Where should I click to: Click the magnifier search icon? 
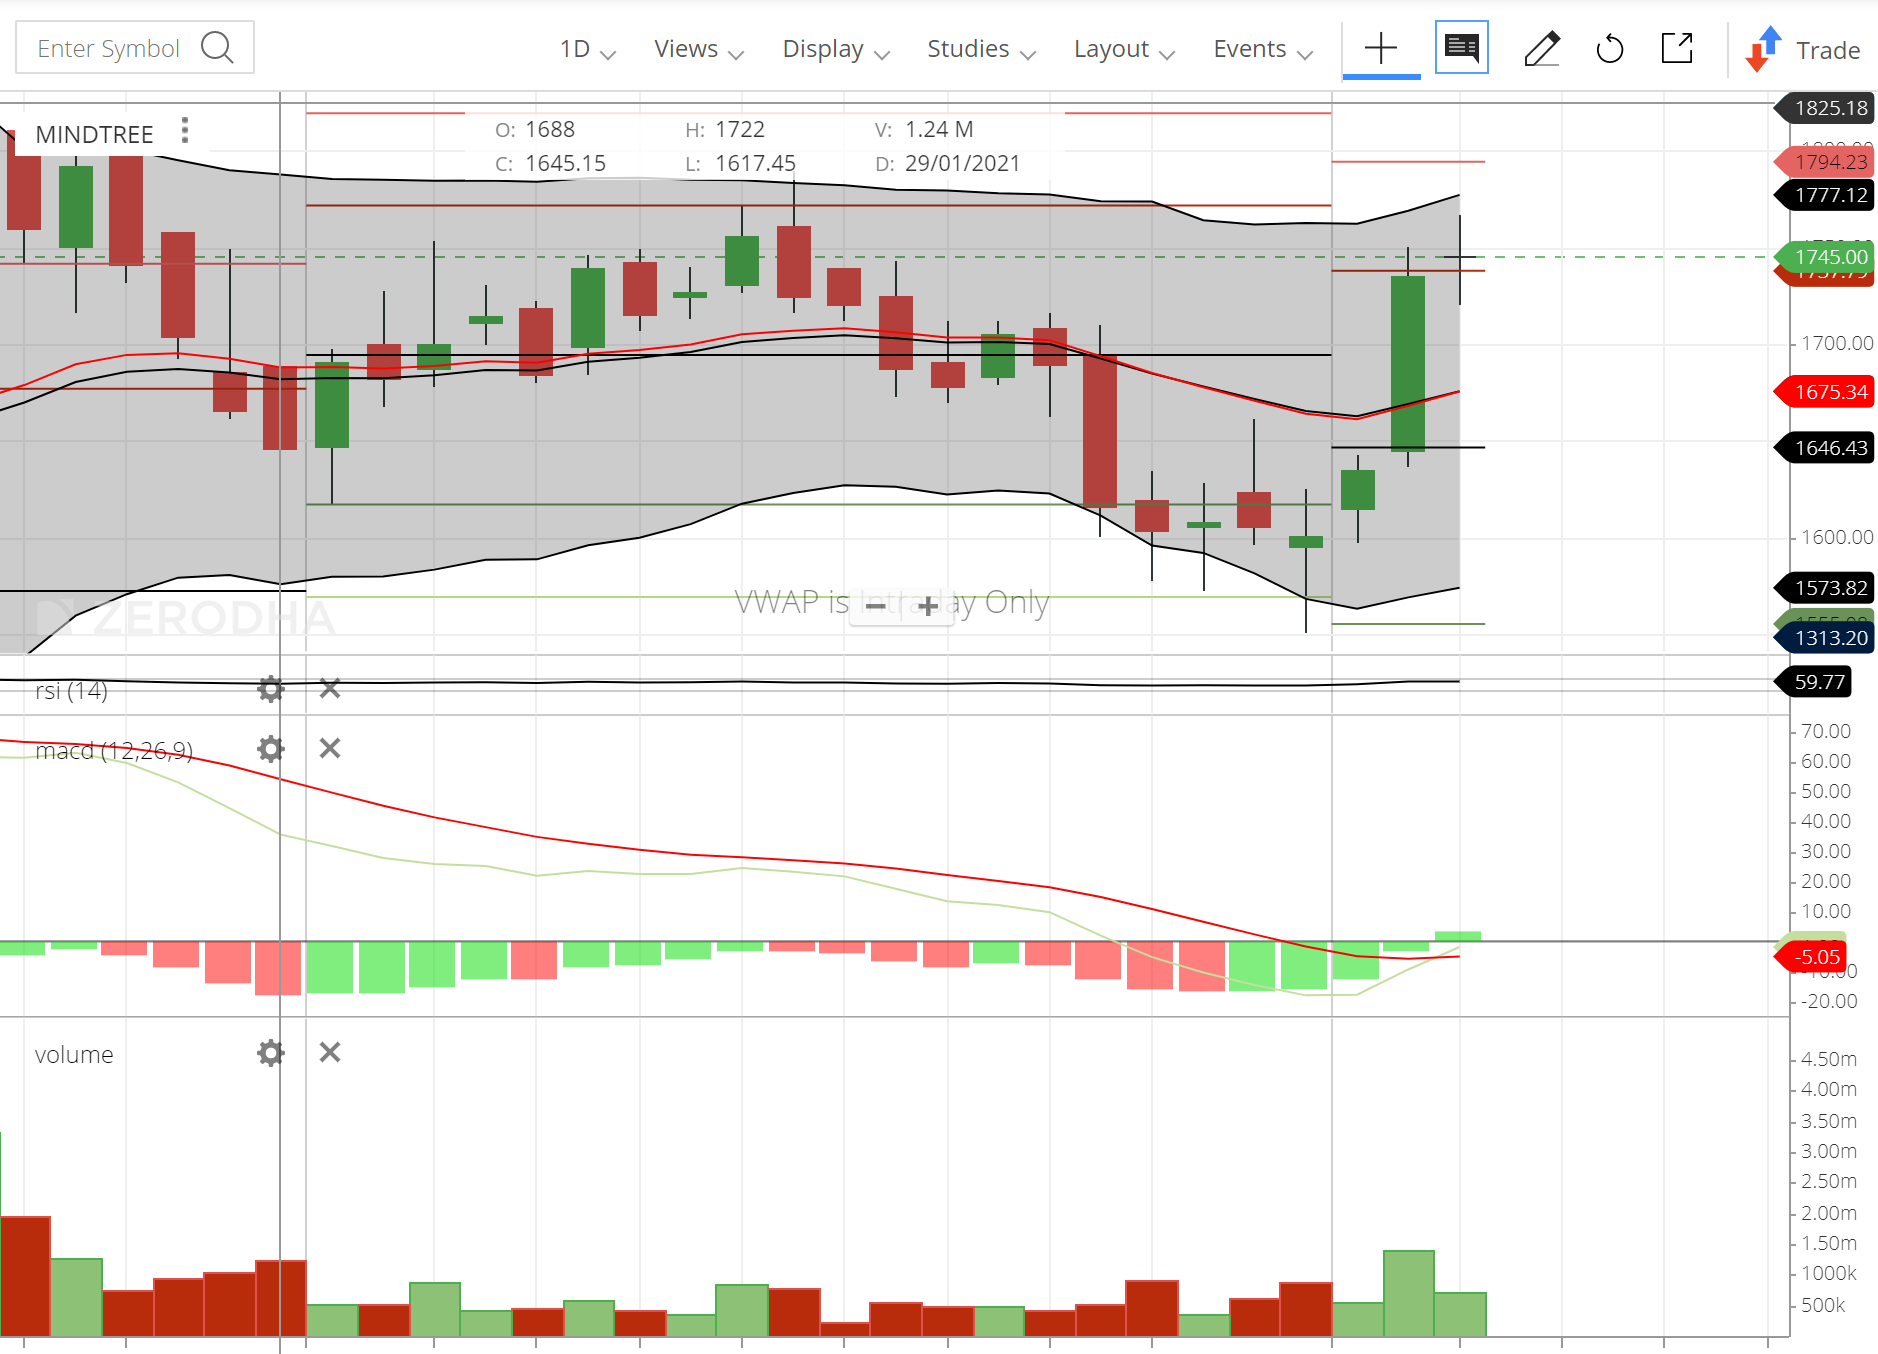217,47
